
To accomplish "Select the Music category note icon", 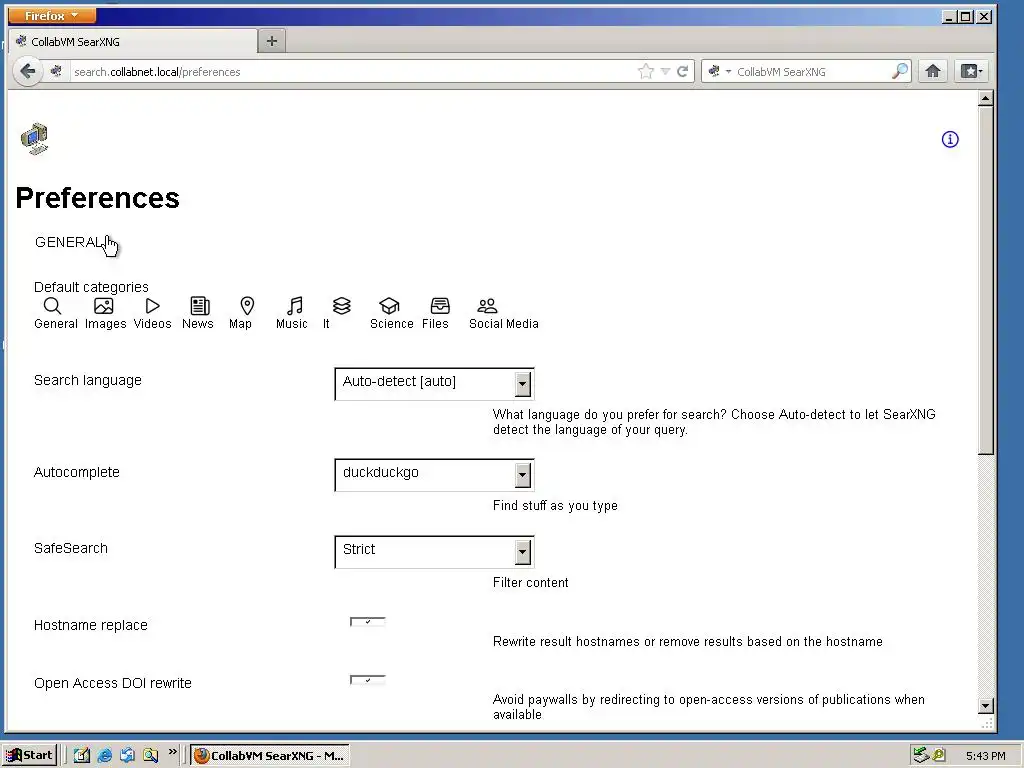I will click(295, 306).
